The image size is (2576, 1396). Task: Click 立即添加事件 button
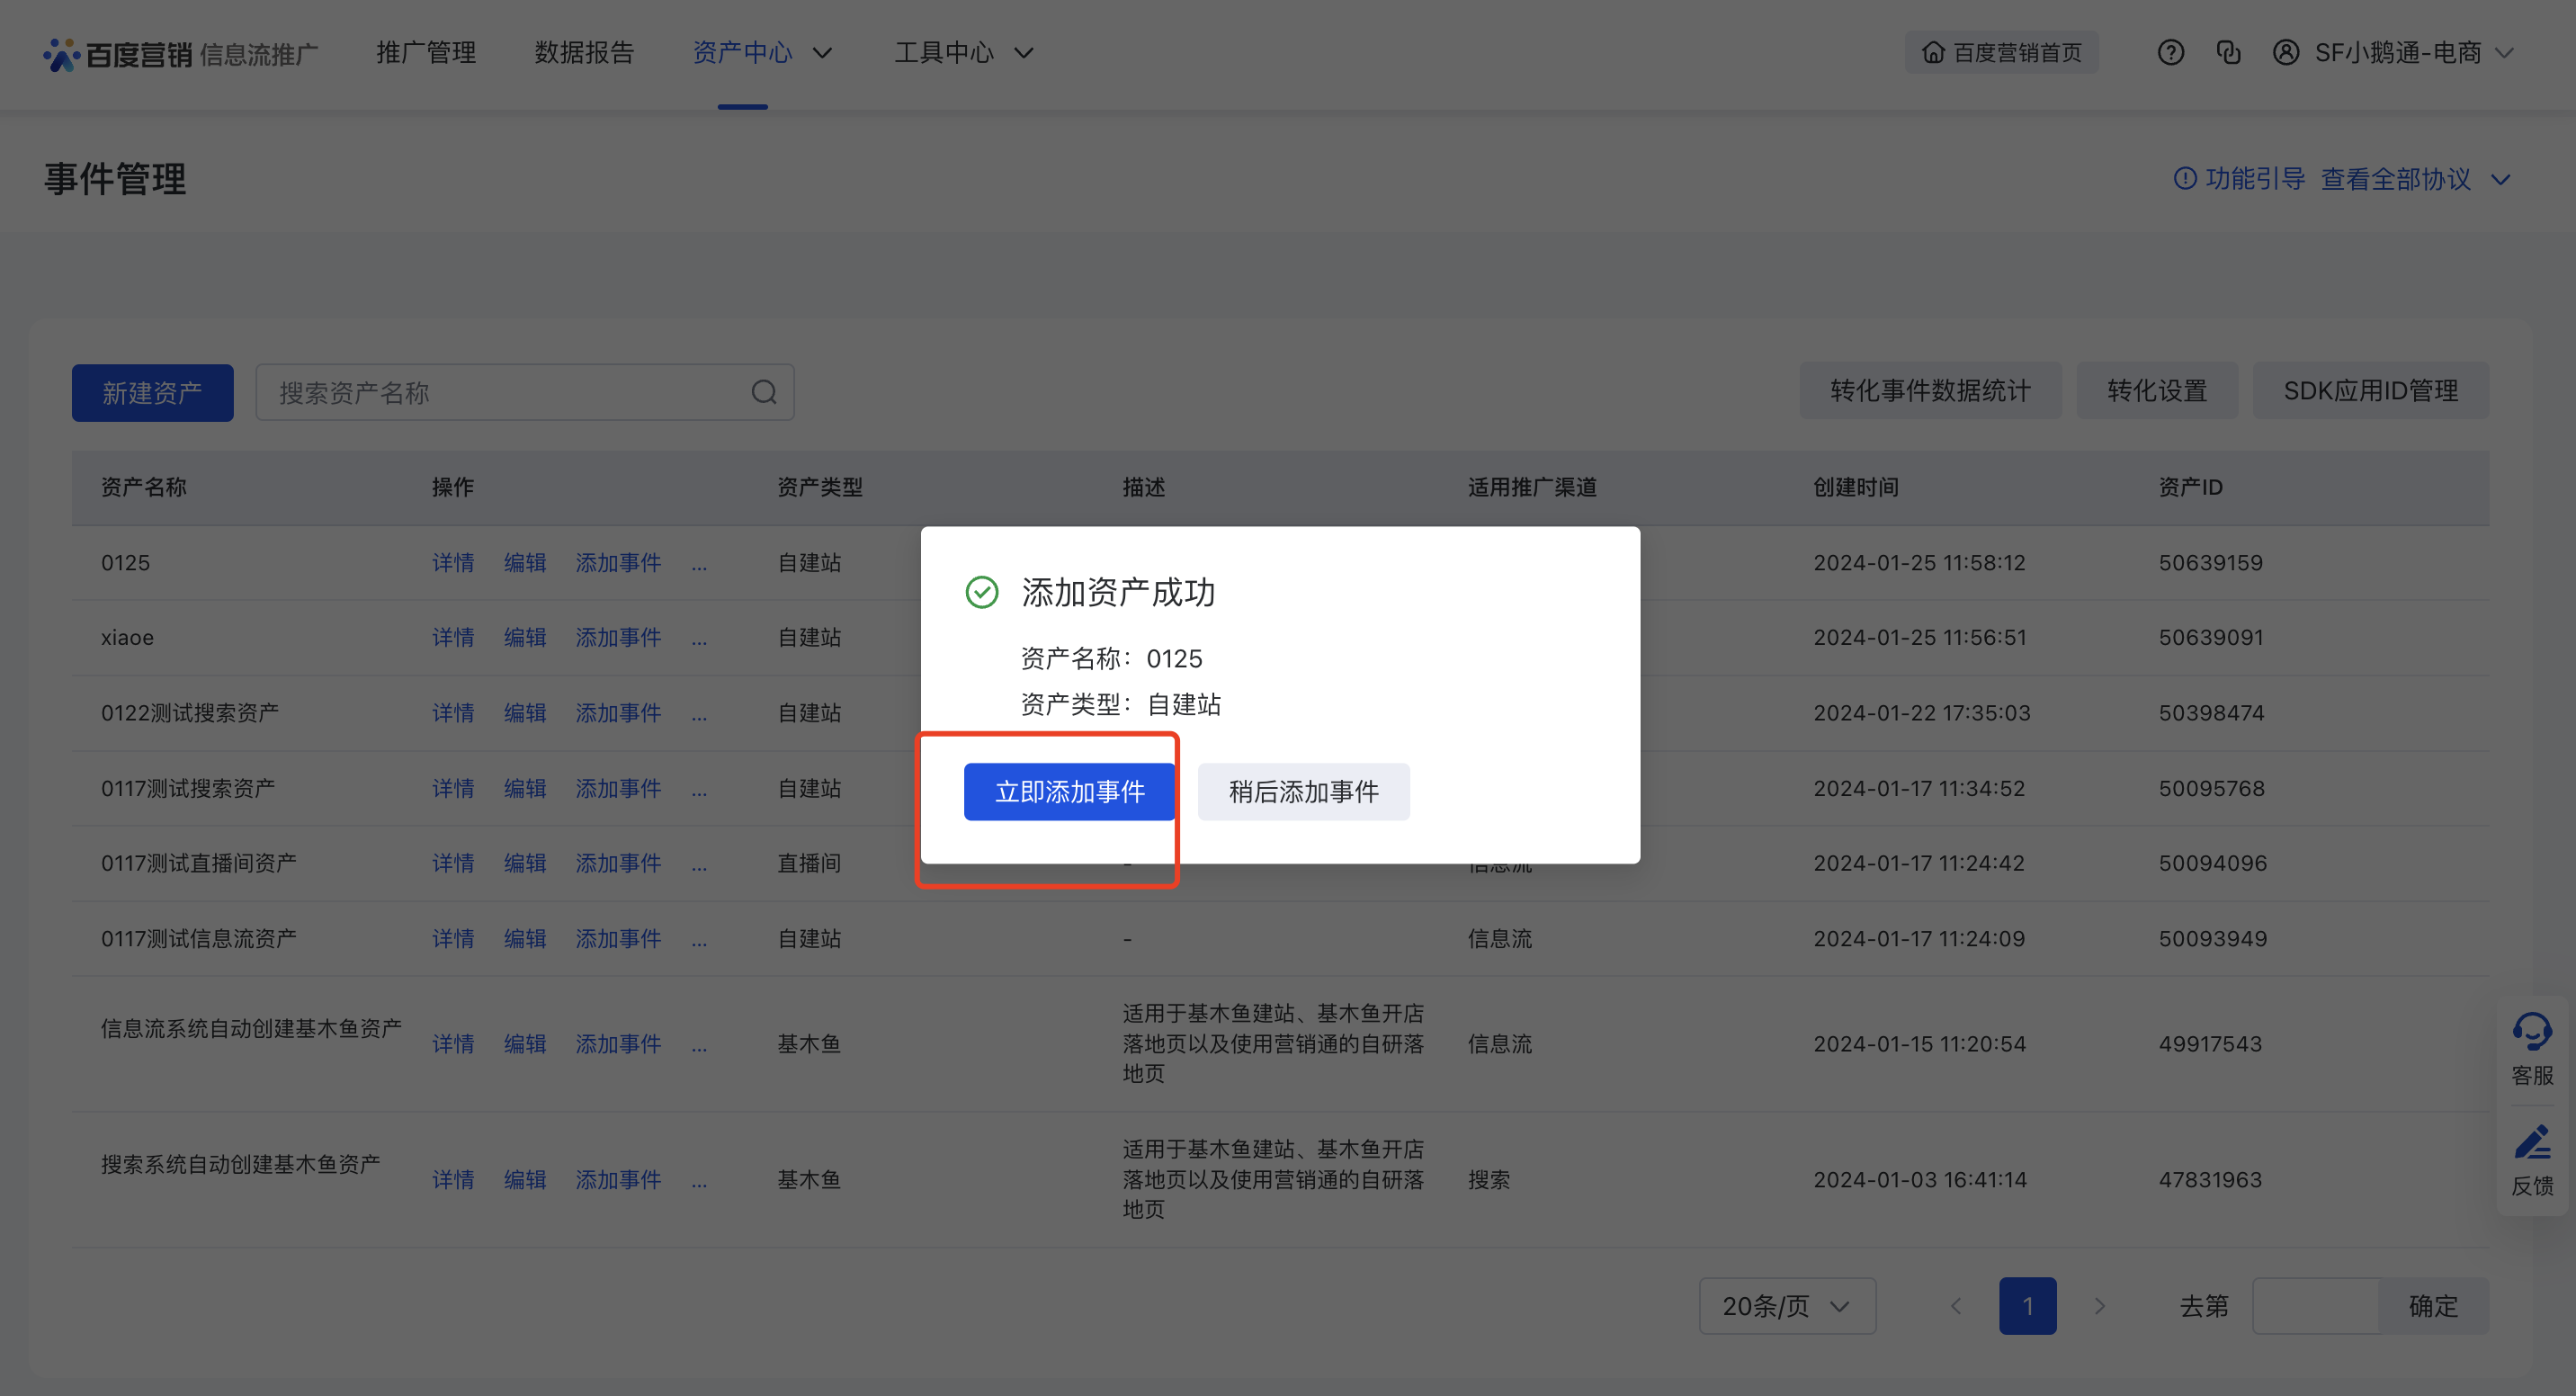(x=1069, y=792)
